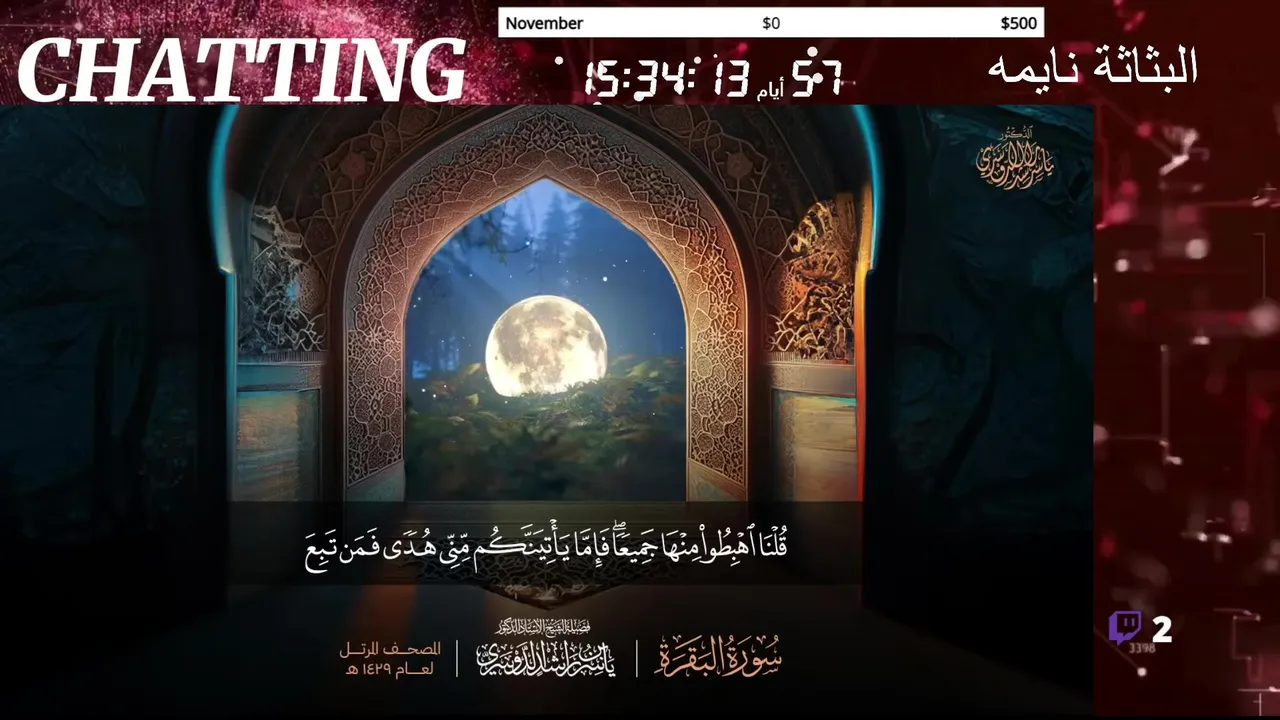
Task: Click the Quran verse subtitle line
Action: point(546,546)
